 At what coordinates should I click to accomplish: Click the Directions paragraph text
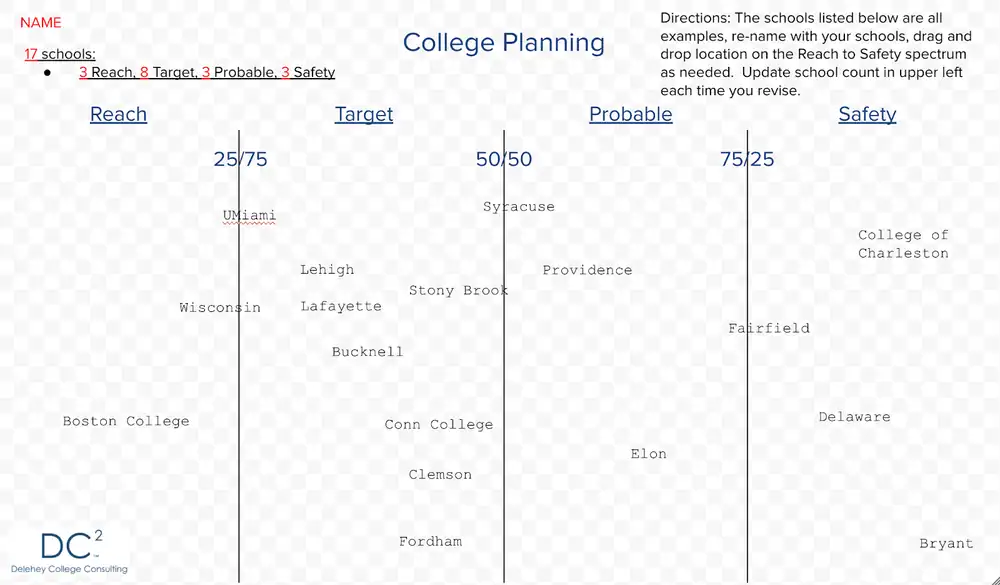point(814,54)
